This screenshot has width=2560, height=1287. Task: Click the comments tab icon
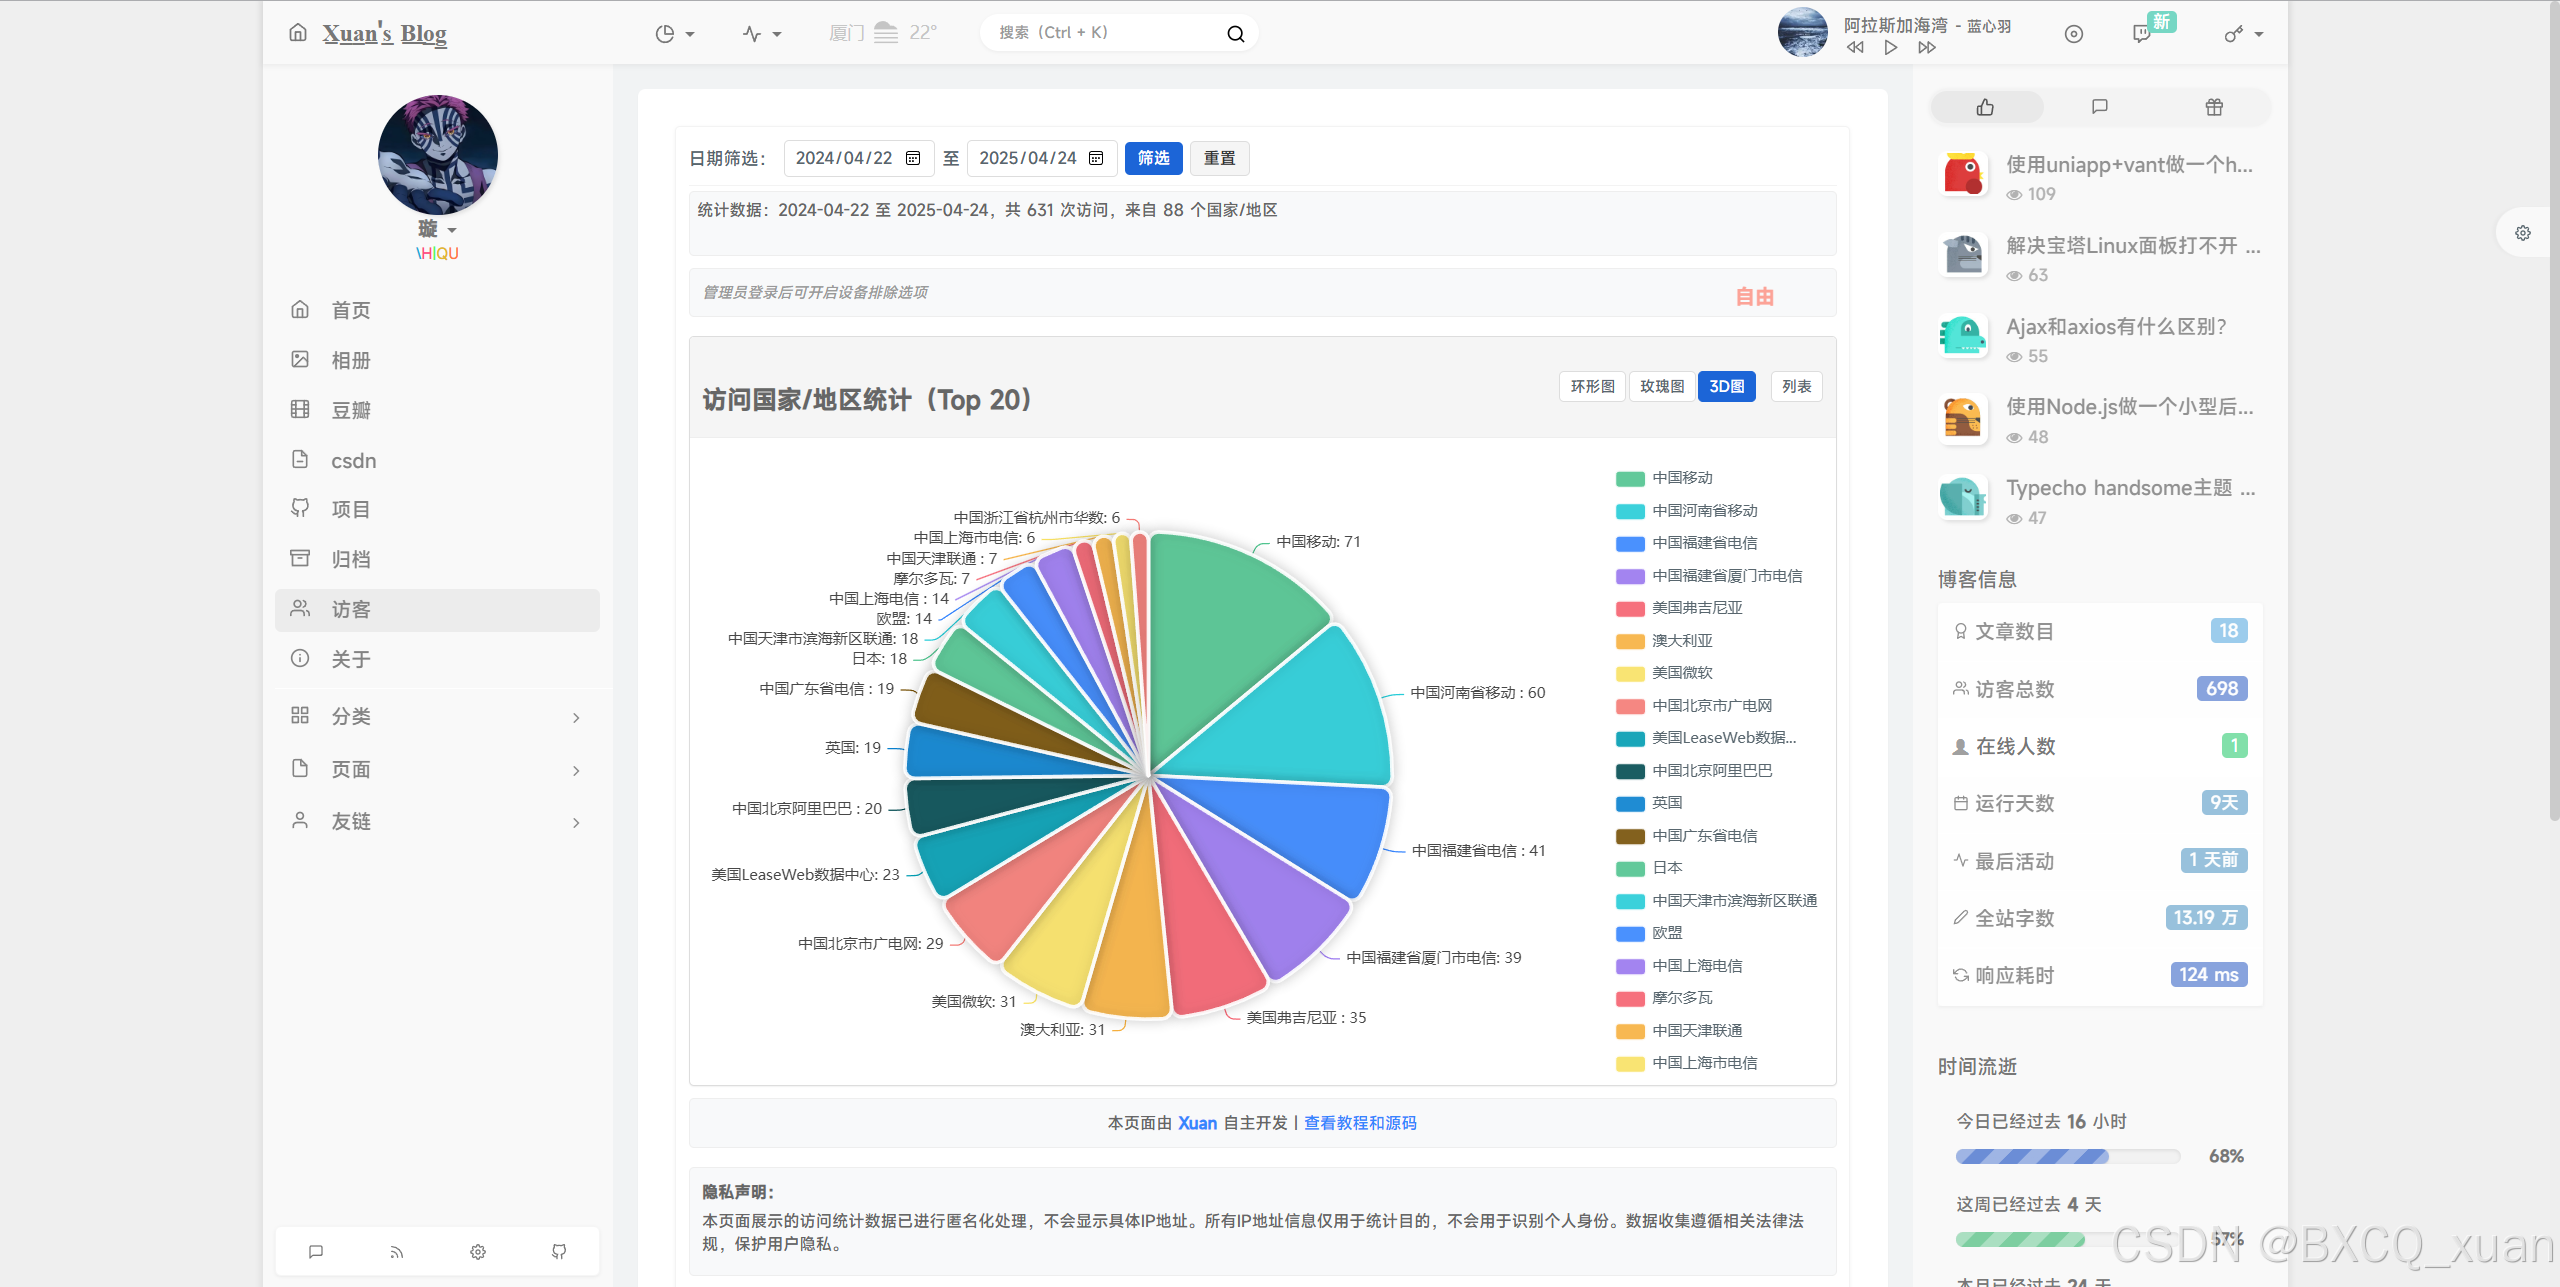coord(2100,107)
